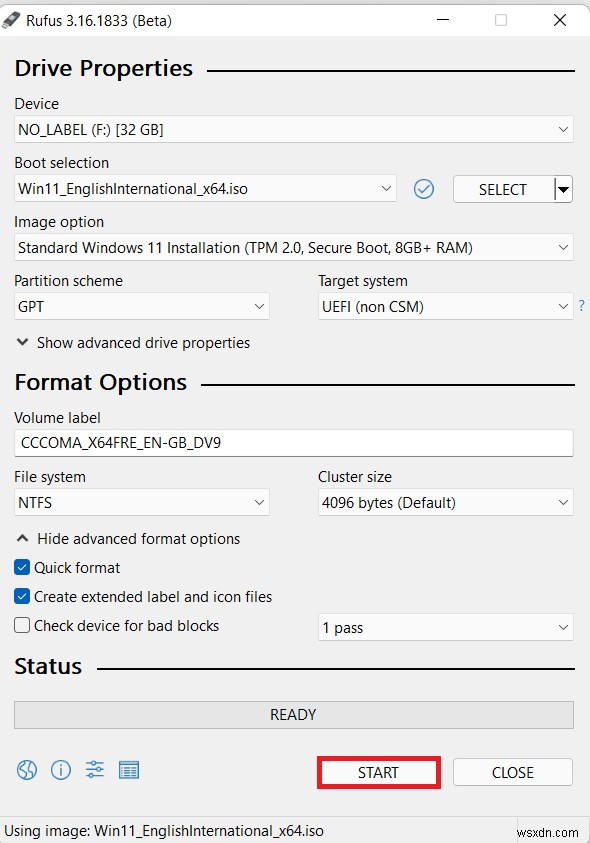Open the SELECT button's dropdown arrow

562,189
